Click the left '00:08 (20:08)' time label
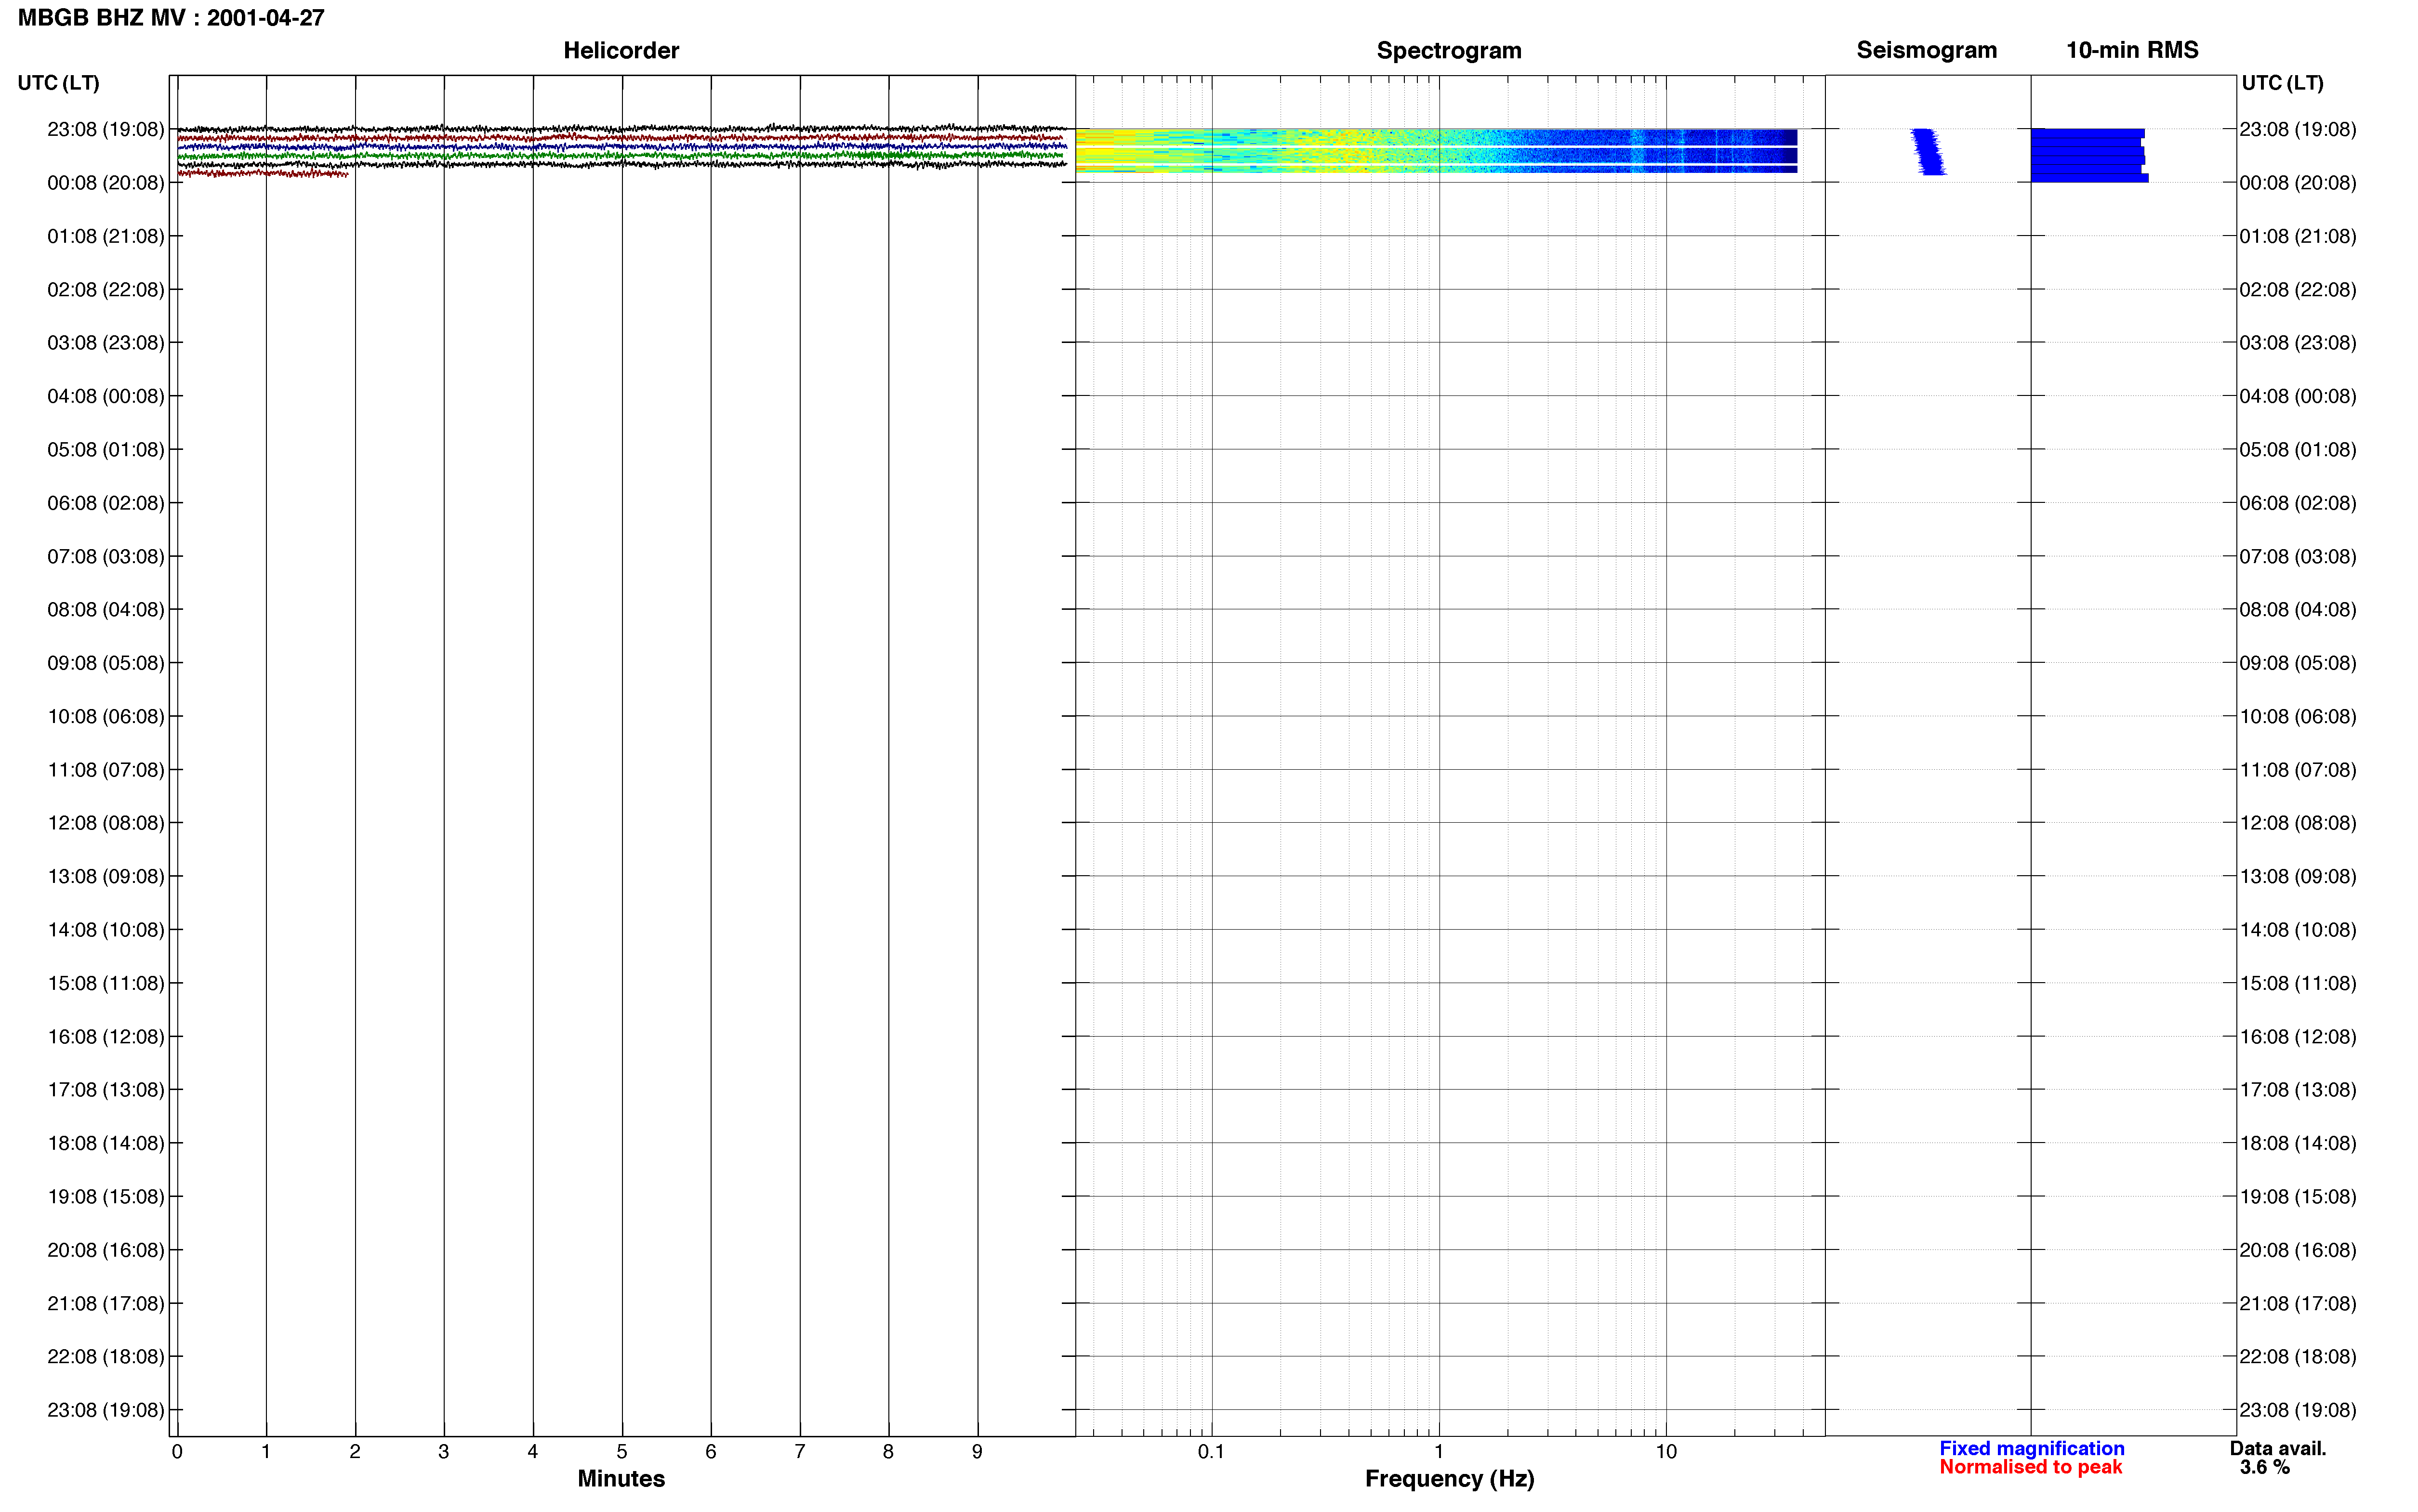Viewport: 2418px width, 1512px height. click(105, 183)
